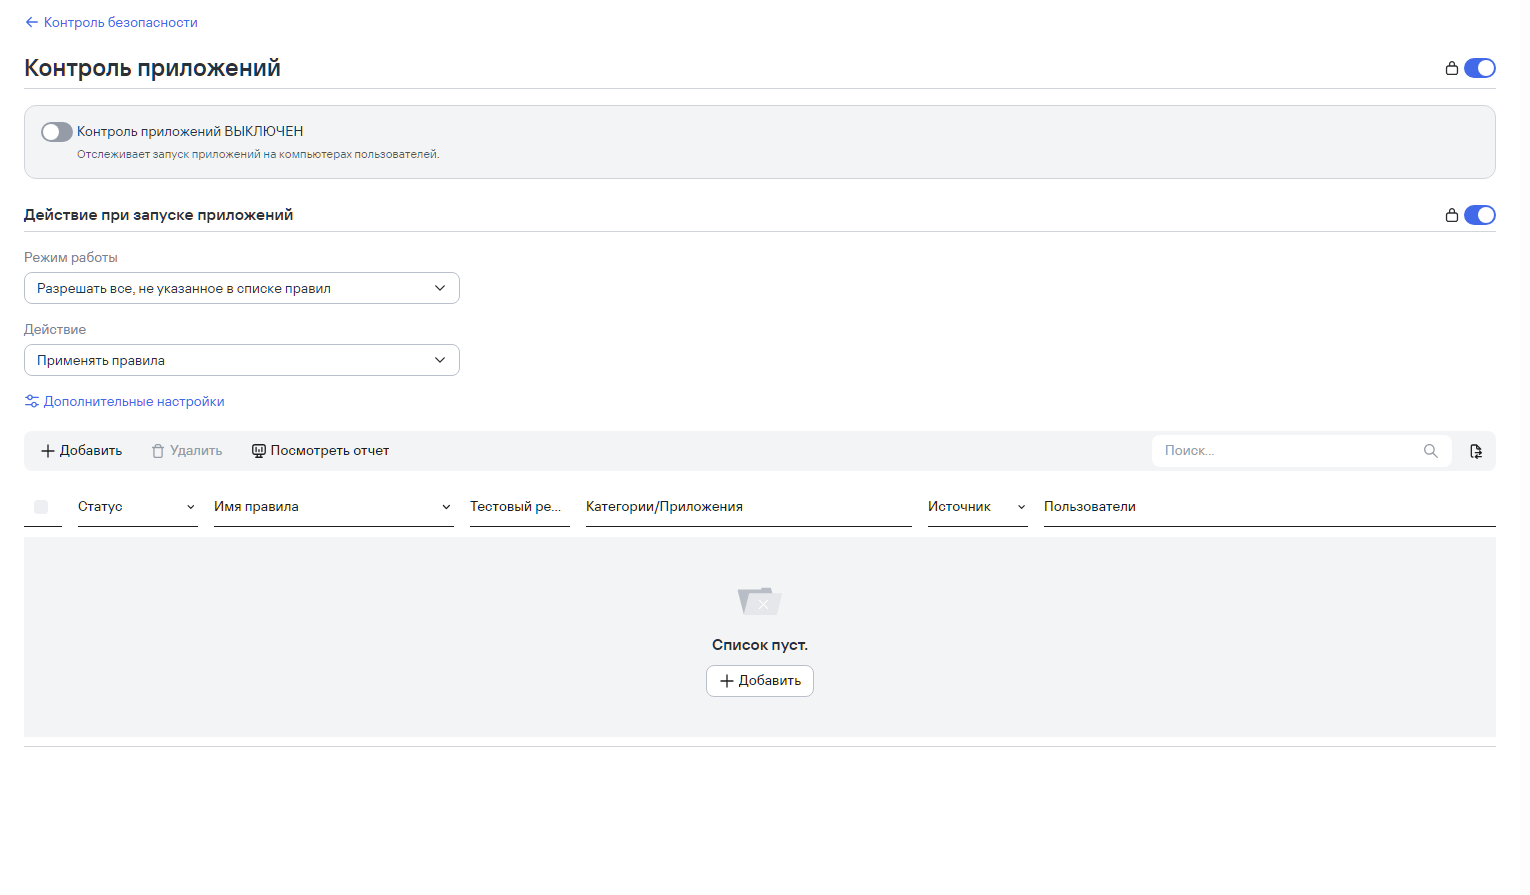
Task: Click the trash icon next to Удалить
Action: click(x=158, y=451)
